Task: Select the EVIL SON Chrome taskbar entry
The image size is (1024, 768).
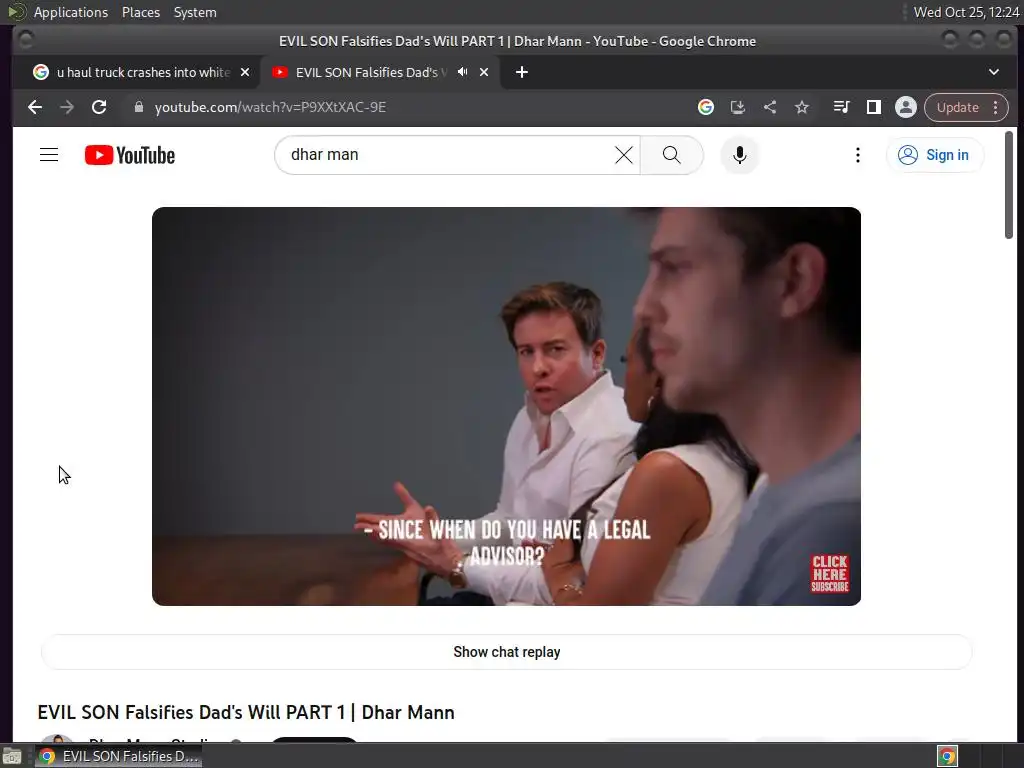Action: [119, 756]
